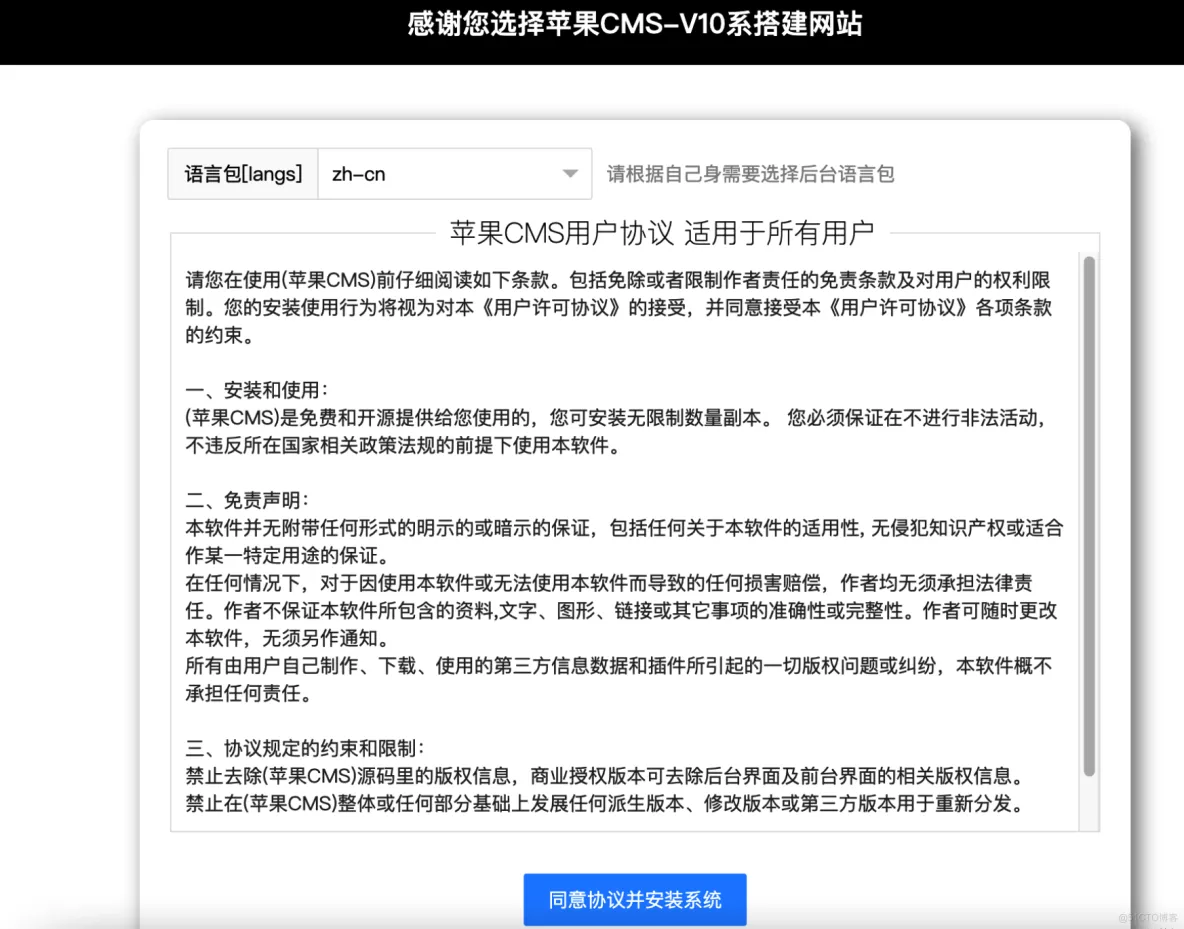The width and height of the screenshot is (1184, 929).
Task: Click the line starting 本软件并无附带任何形式
Action: [x=624, y=528]
